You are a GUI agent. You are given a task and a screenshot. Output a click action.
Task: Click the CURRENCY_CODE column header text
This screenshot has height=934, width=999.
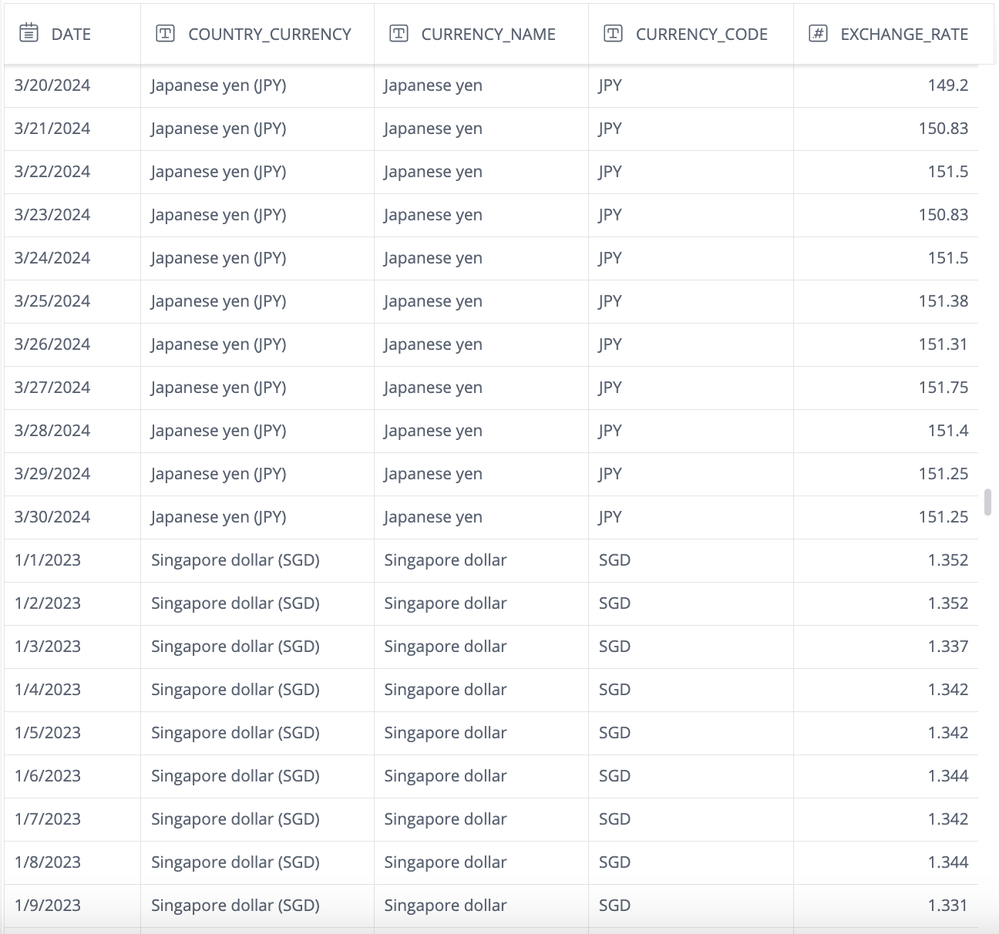(701, 34)
